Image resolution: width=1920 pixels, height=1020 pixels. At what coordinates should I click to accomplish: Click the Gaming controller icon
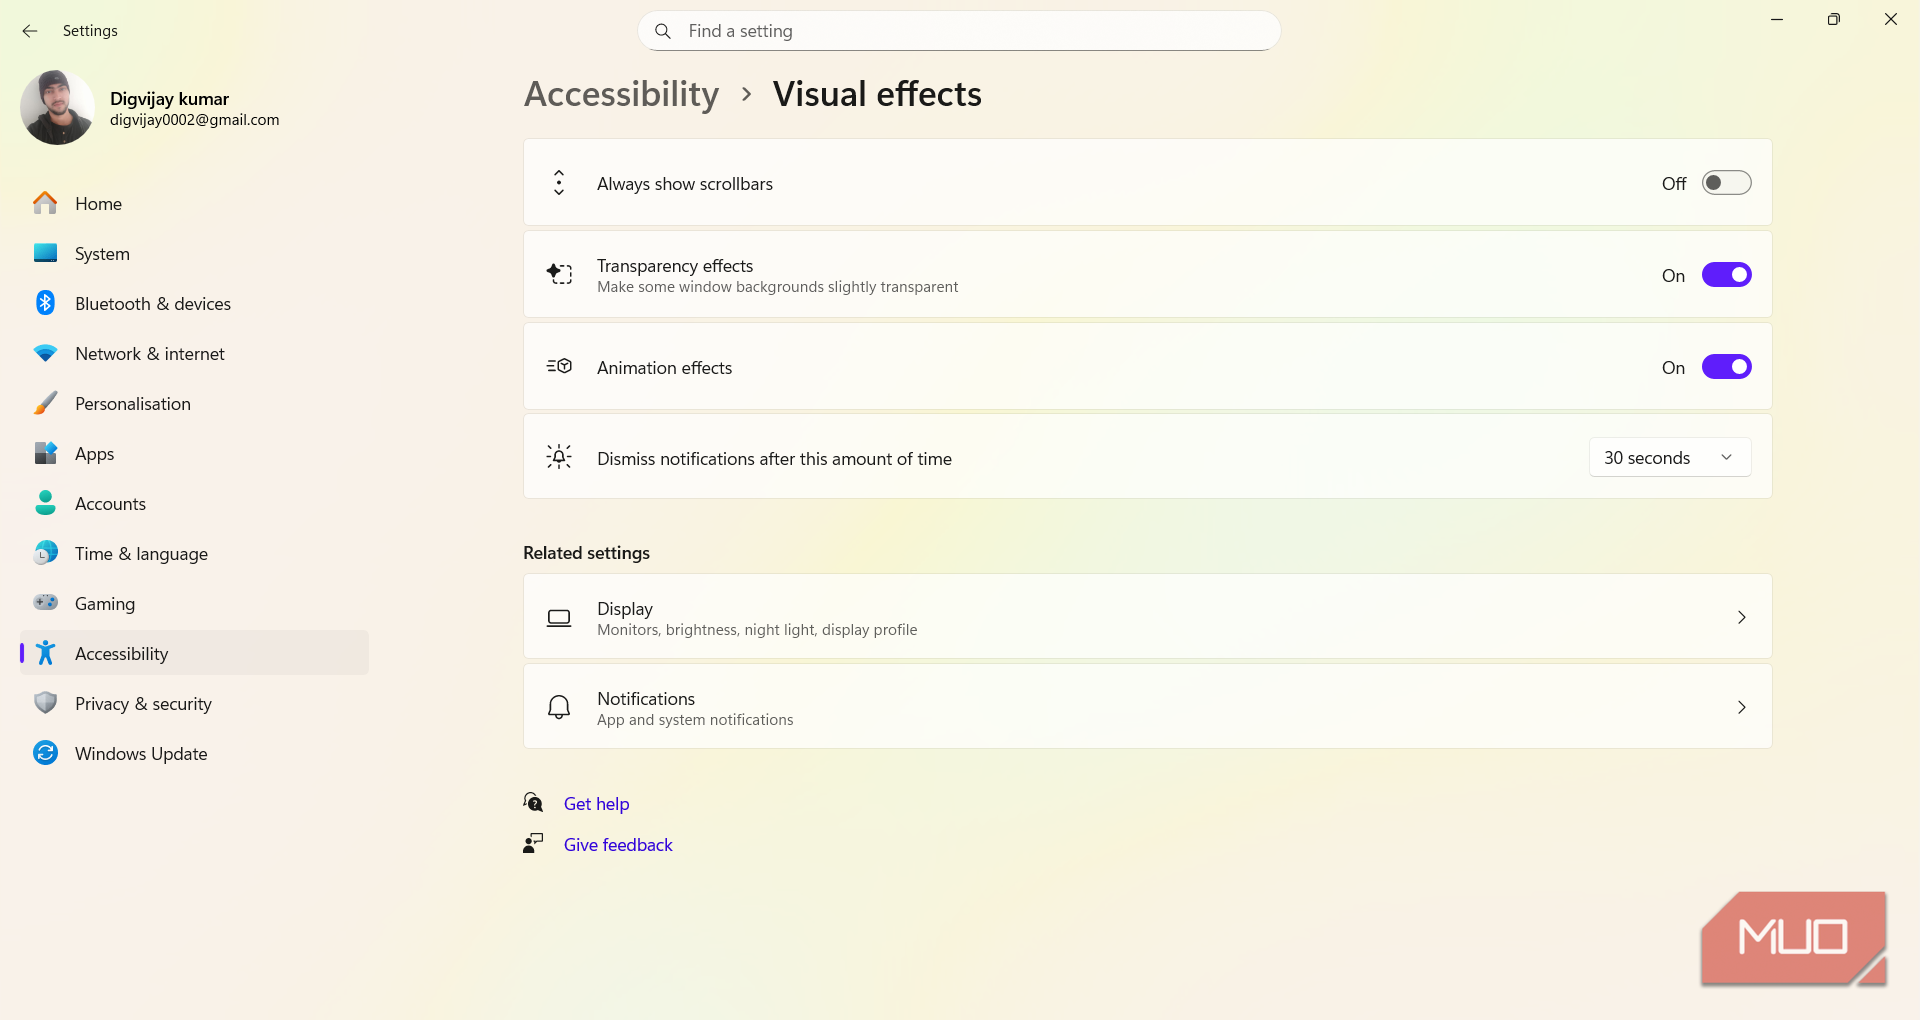click(45, 602)
